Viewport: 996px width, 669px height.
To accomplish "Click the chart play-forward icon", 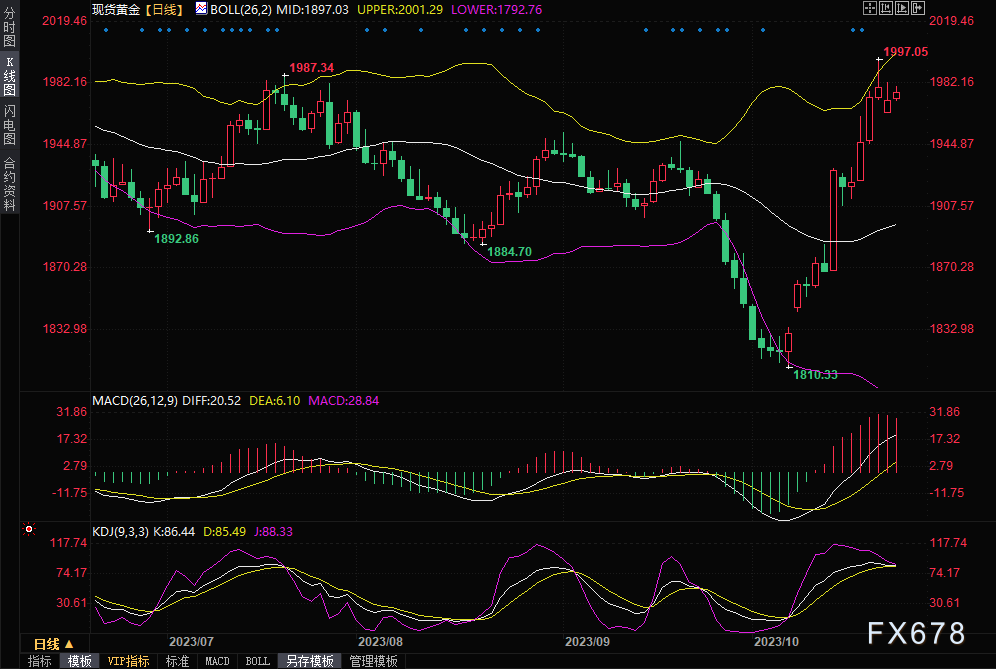I will point(902,8).
